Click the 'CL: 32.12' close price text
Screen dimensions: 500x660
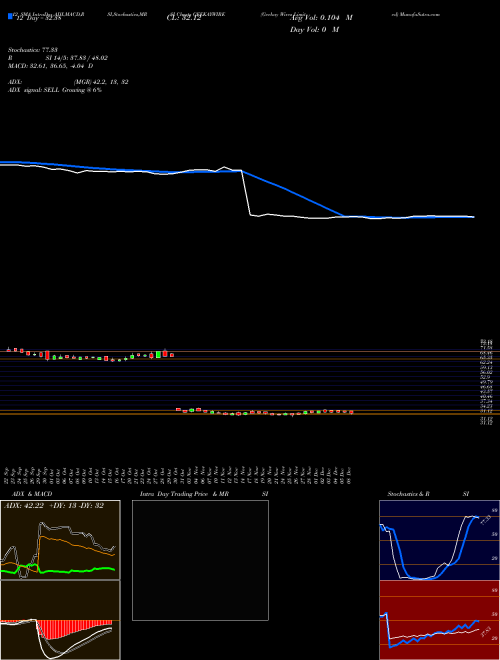[x=184, y=18]
